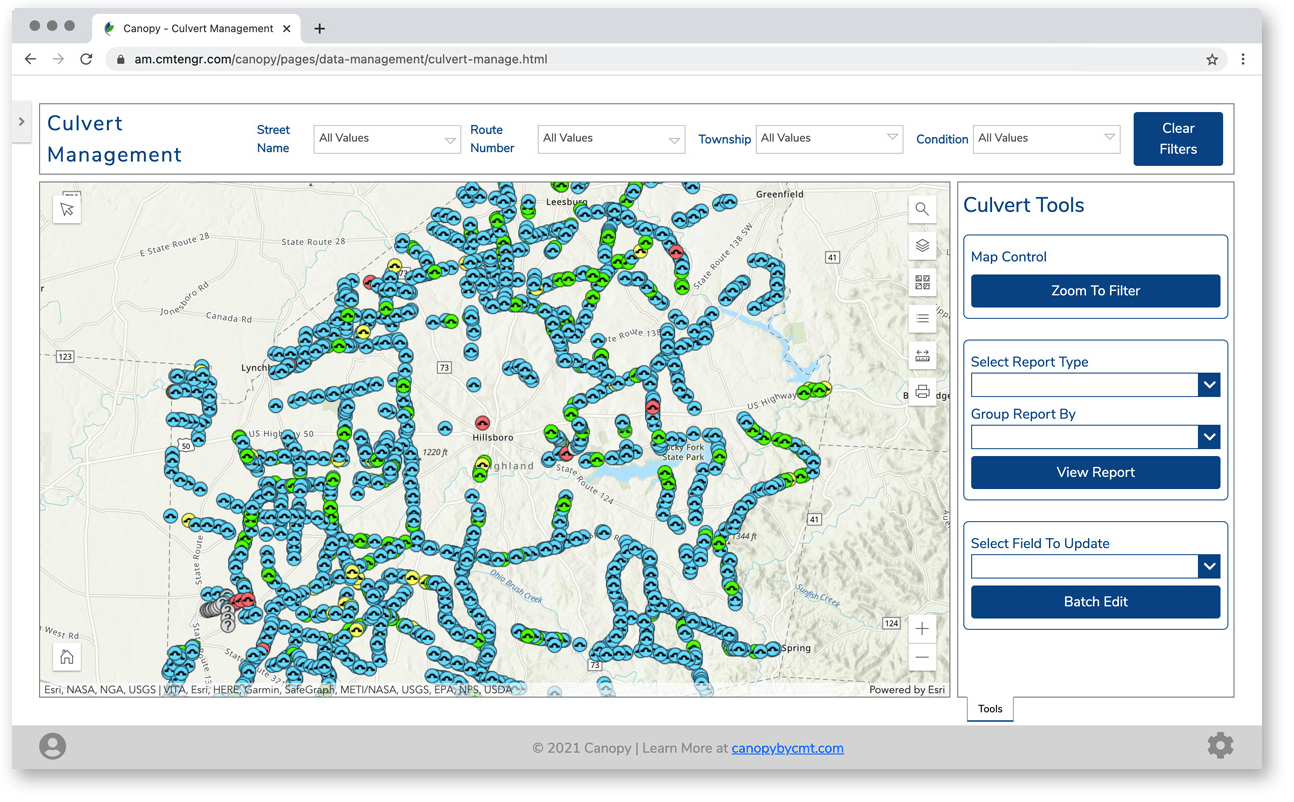Image resolution: width=1294 pixels, height=802 pixels.
Task: Click the View Report button
Action: (1096, 472)
